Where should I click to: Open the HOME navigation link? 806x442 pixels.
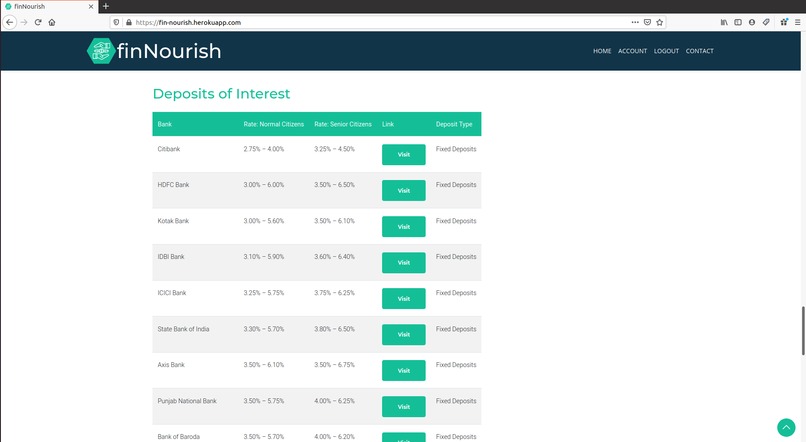point(602,51)
